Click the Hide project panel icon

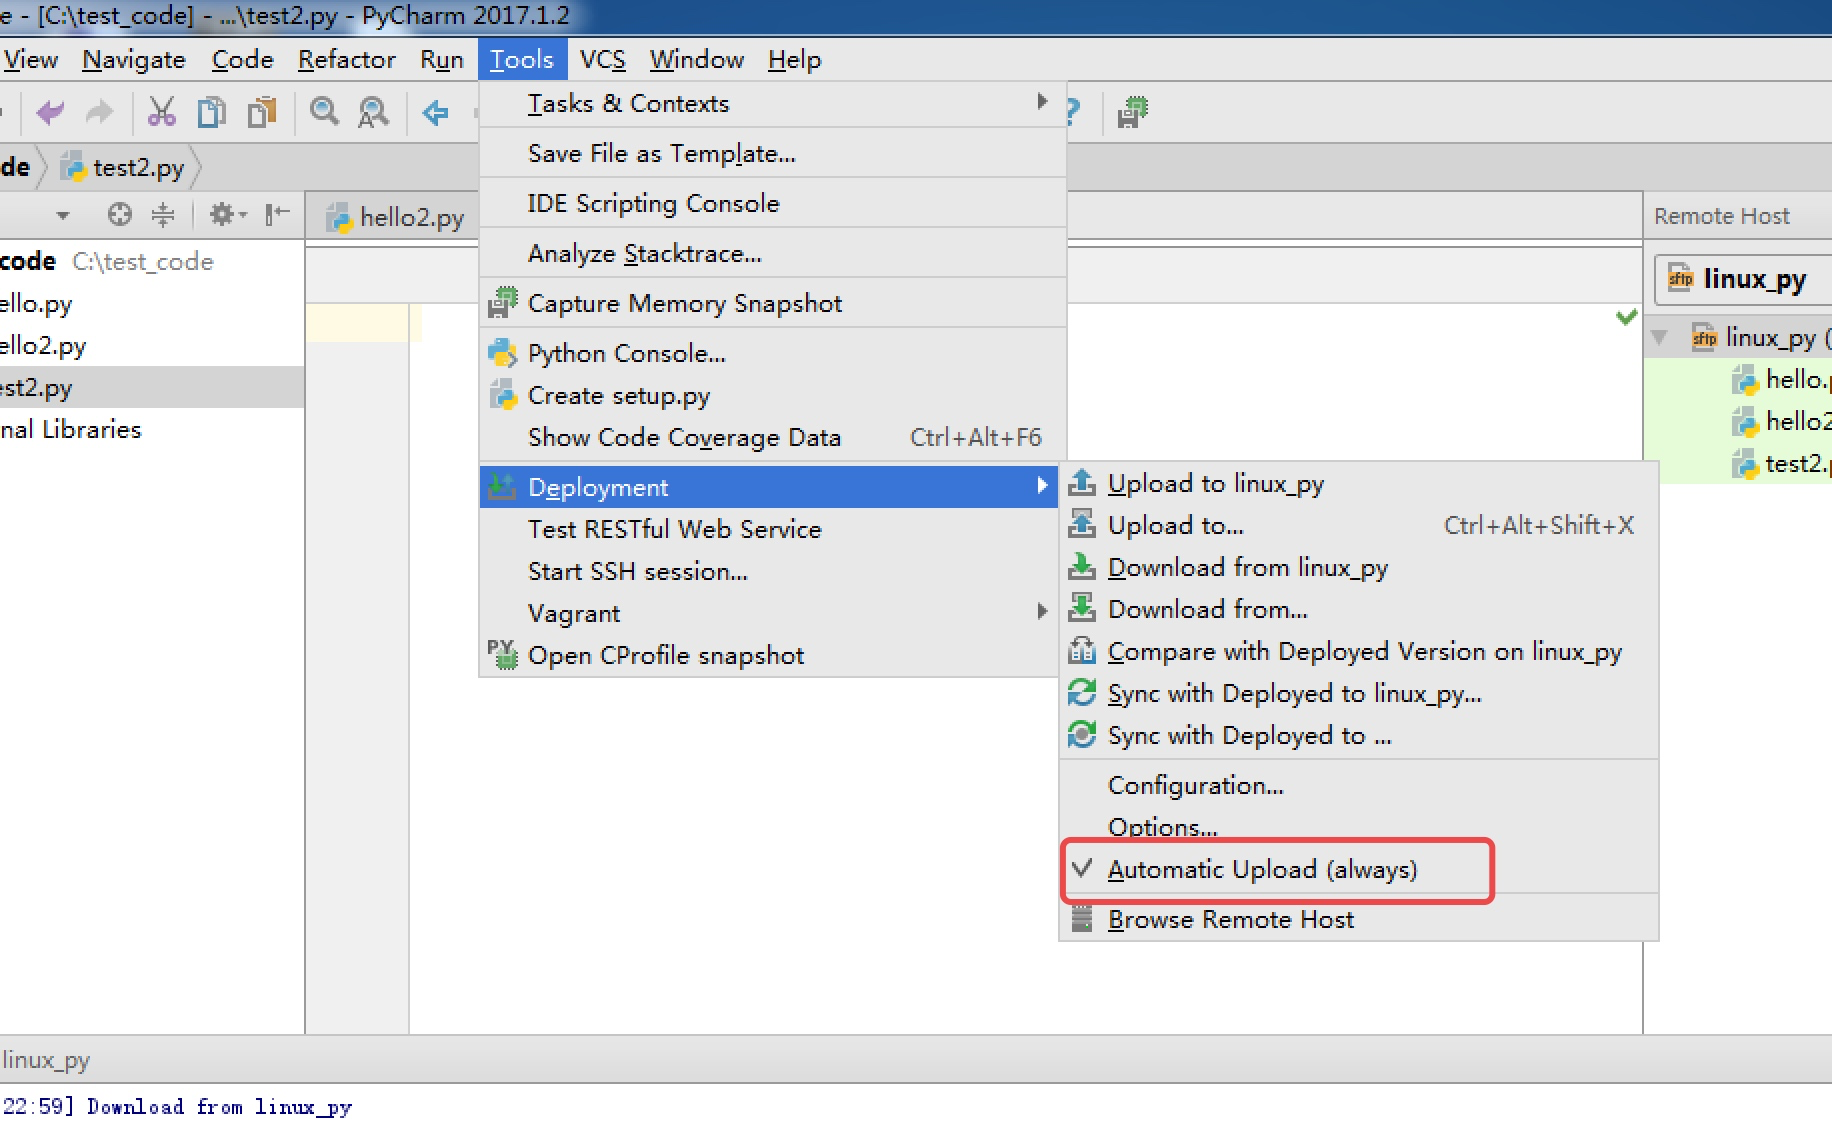click(x=277, y=214)
